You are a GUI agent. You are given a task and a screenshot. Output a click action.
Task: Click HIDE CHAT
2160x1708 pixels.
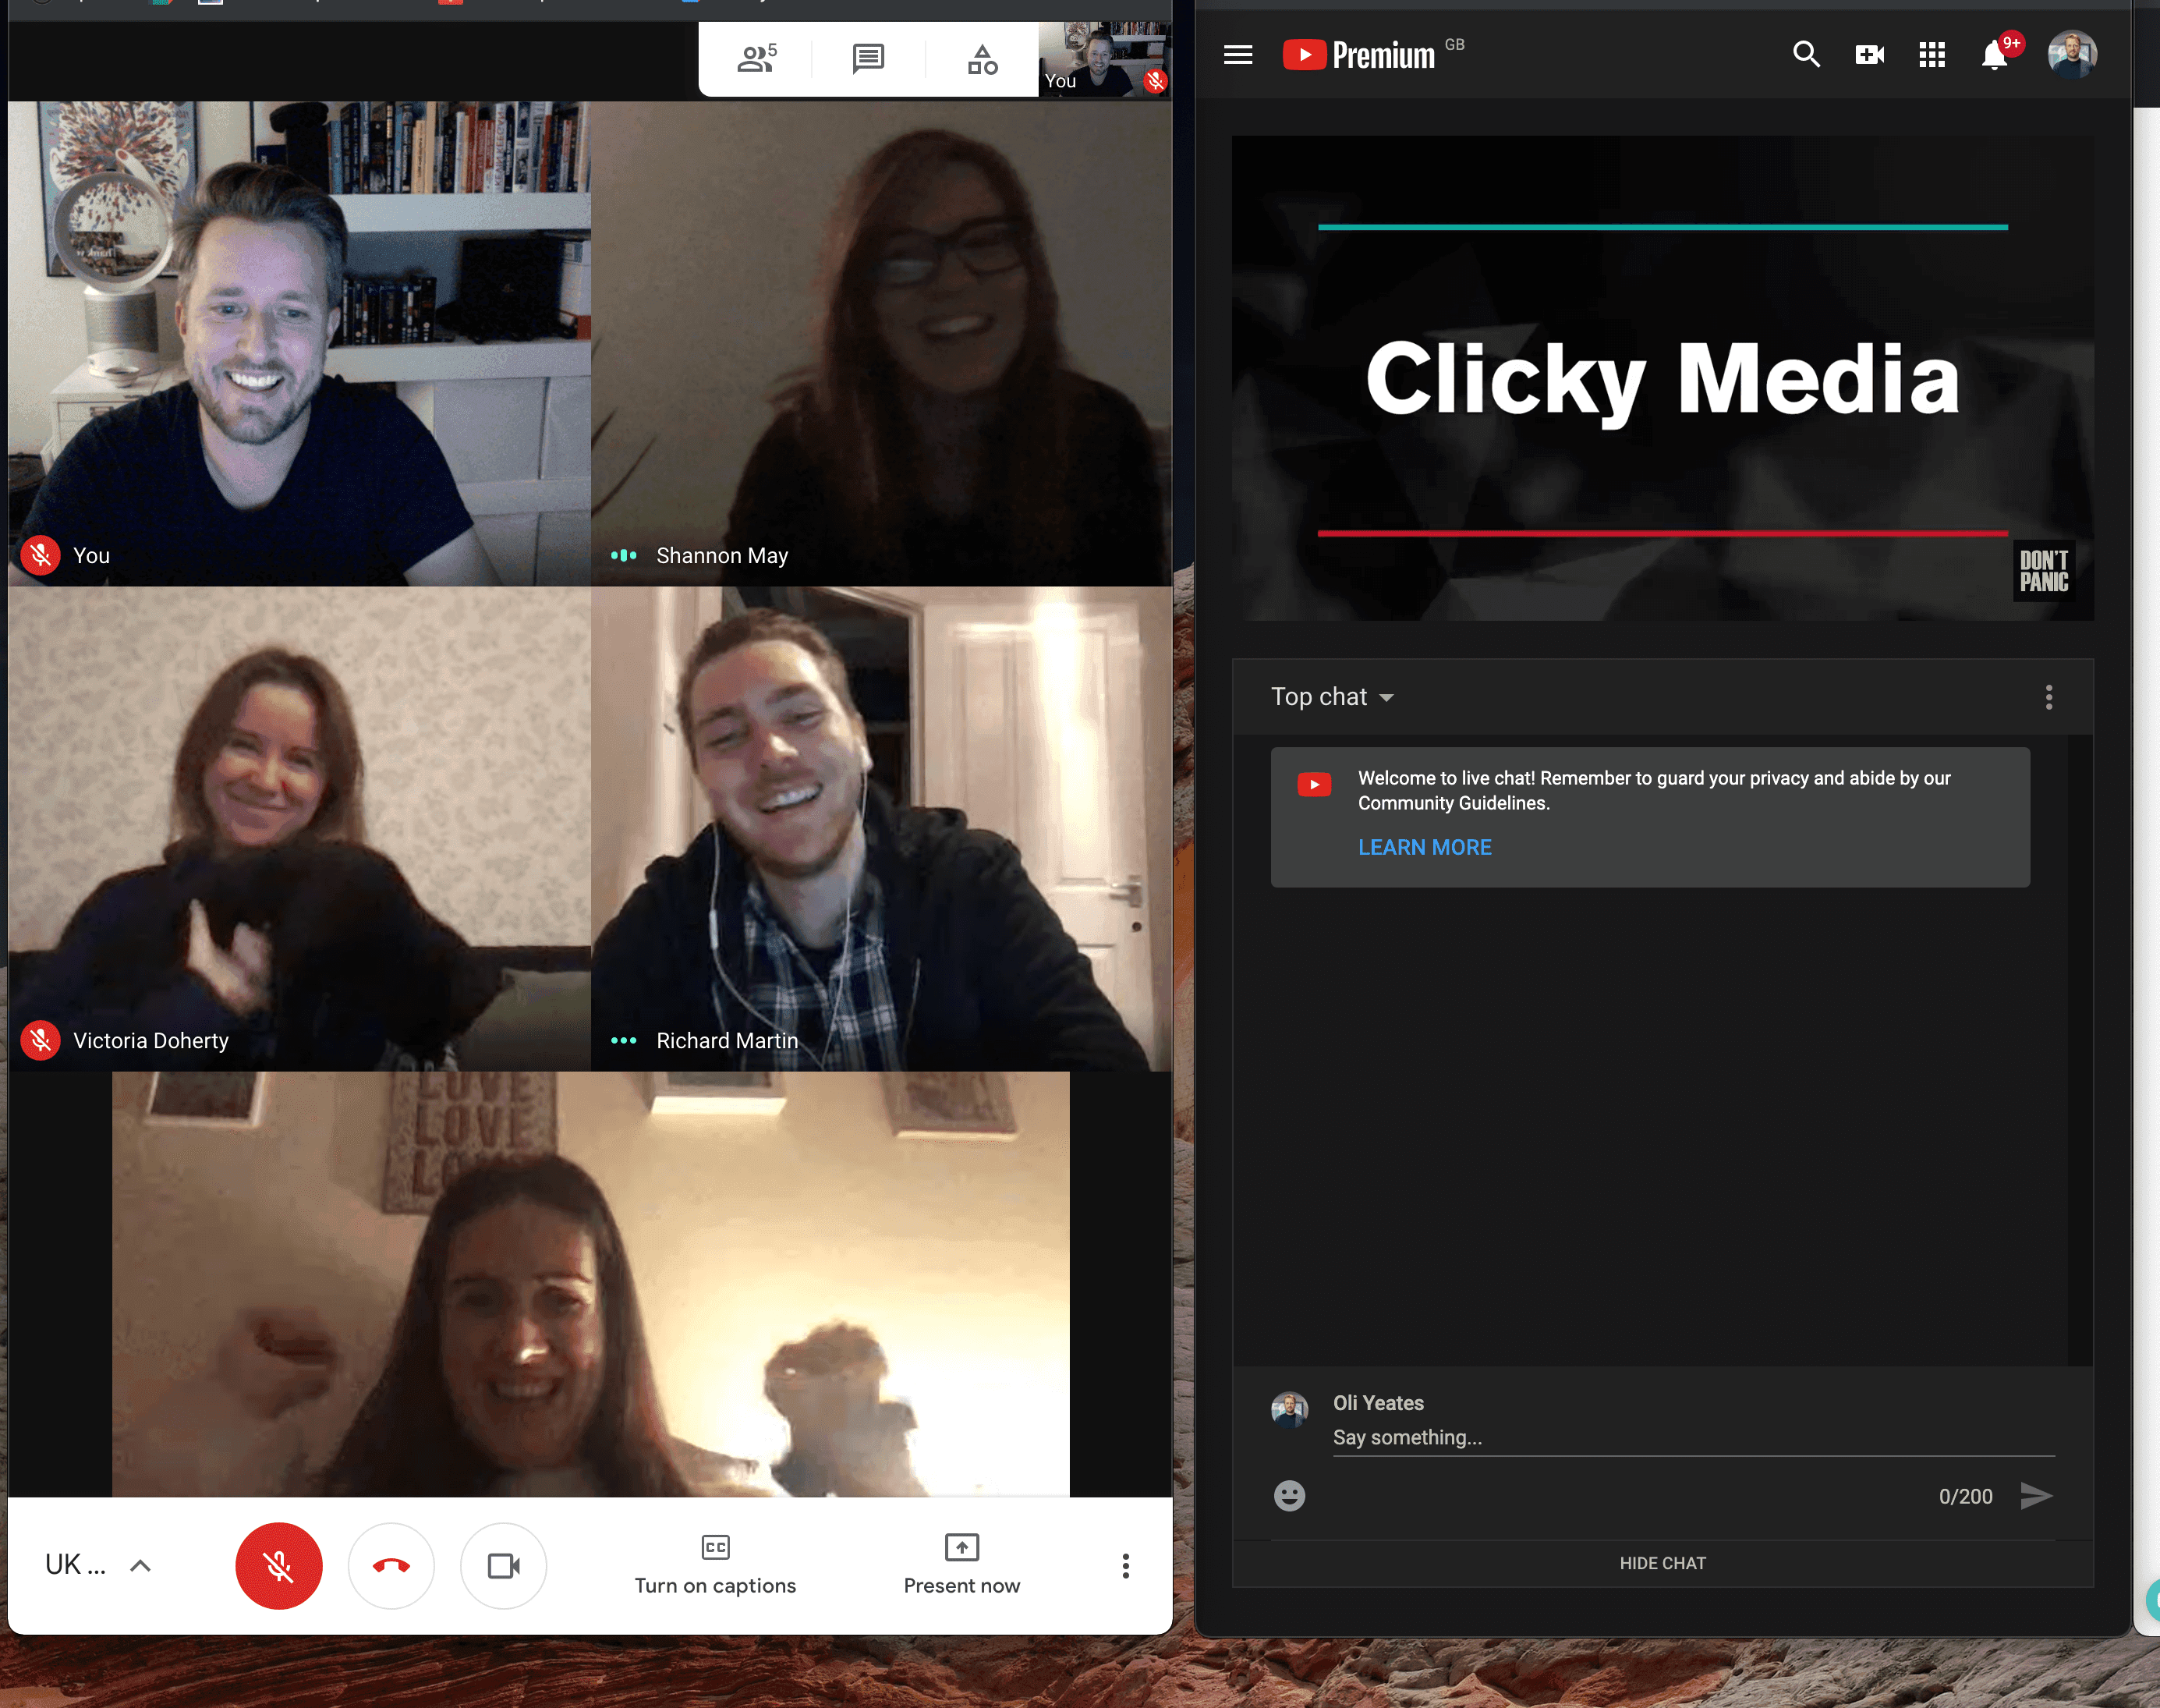click(1662, 1563)
